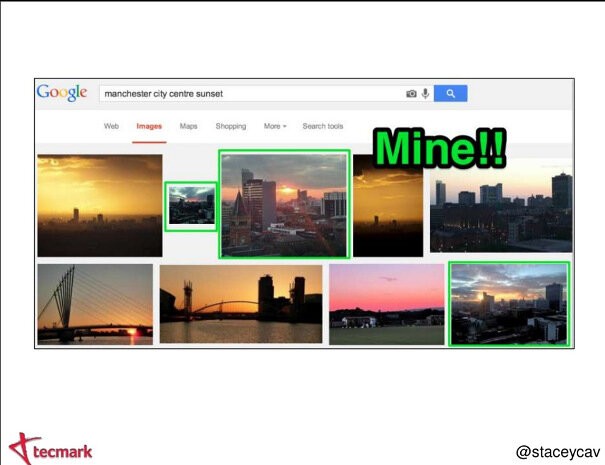Open the blue cloudy sunset cityscape thumbnail
The height and width of the screenshot is (465, 605).
point(509,304)
